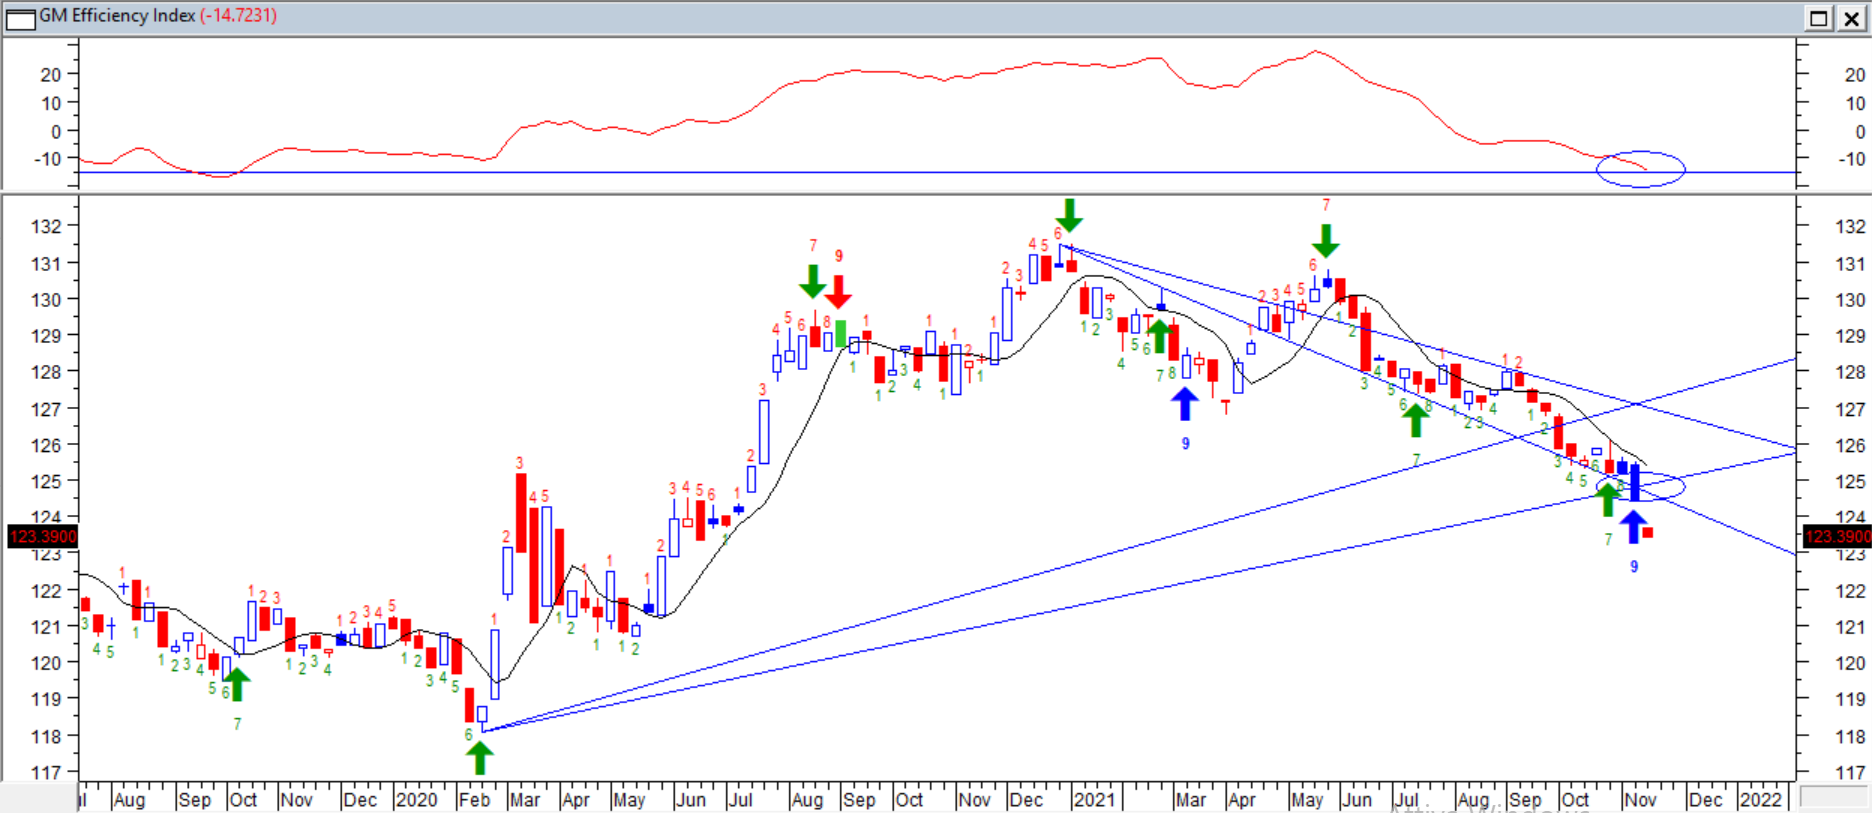Click the GM Efficiency Index title text

click(x=117, y=16)
